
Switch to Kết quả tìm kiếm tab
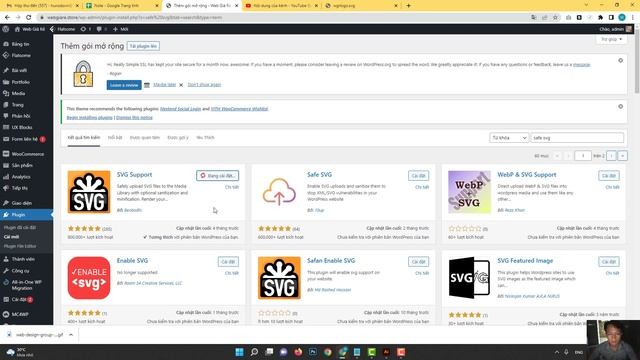click(x=84, y=138)
